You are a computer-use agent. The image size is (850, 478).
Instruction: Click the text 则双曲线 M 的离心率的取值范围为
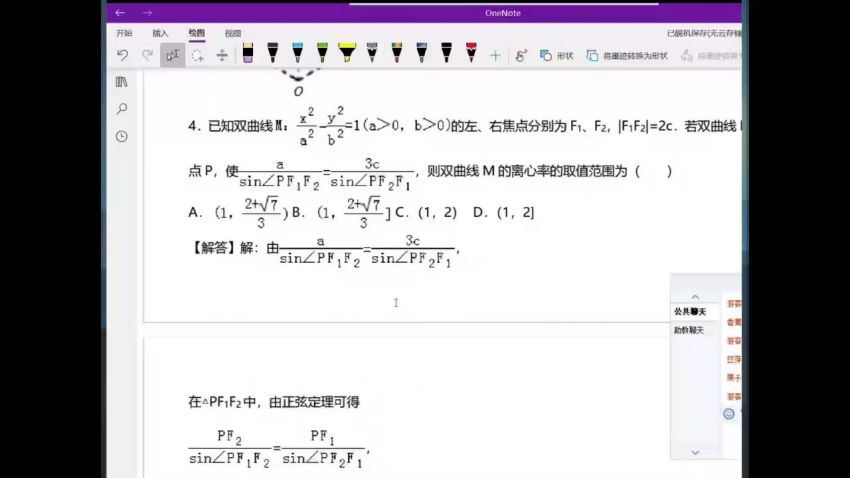(x=527, y=171)
